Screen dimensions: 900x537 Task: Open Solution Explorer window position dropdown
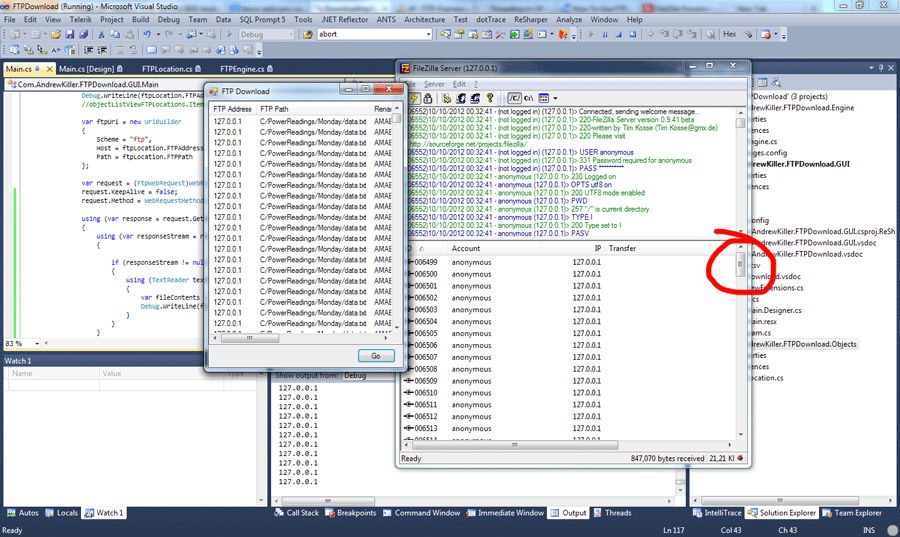click(x=871, y=67)
